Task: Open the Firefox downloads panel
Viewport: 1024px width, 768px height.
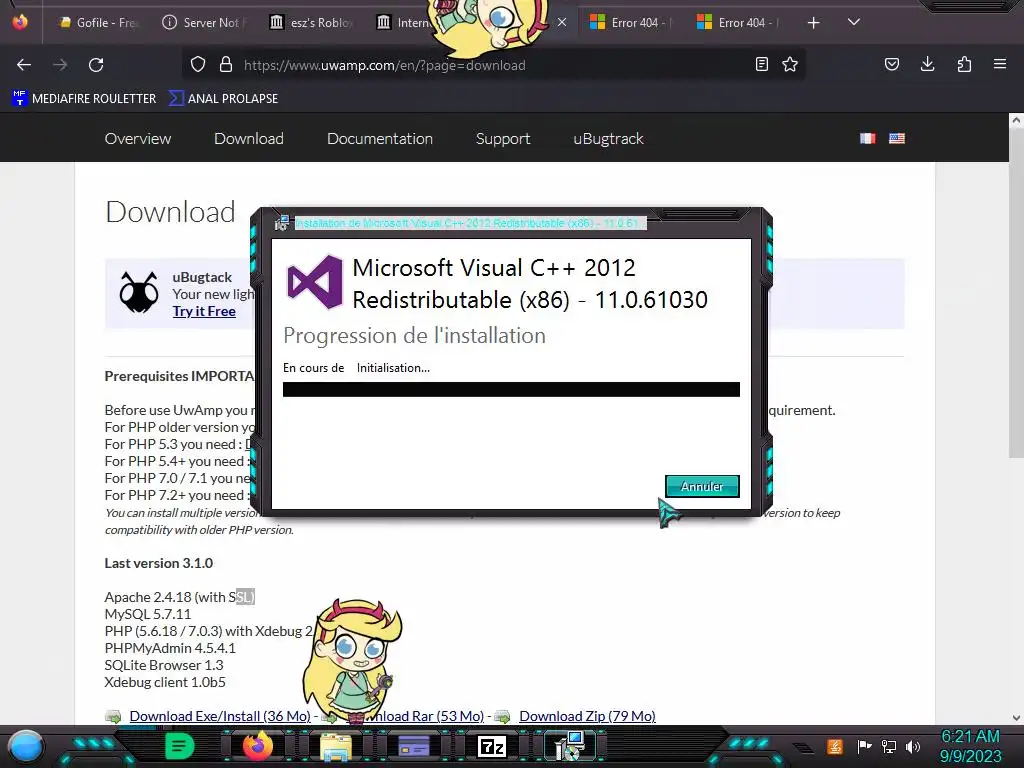Action: [927, 65]
